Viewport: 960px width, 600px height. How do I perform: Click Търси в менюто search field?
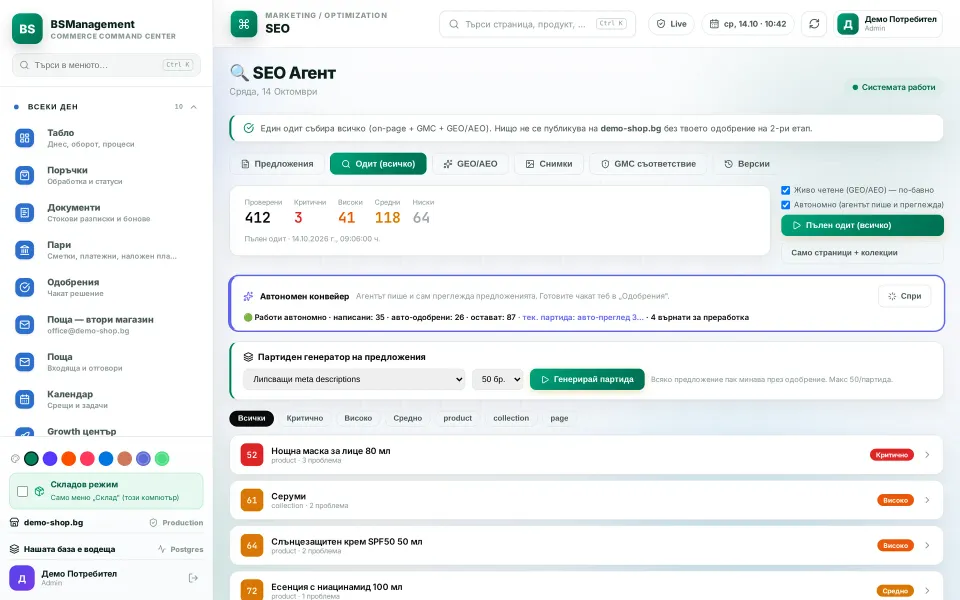[x=107, y=65]
